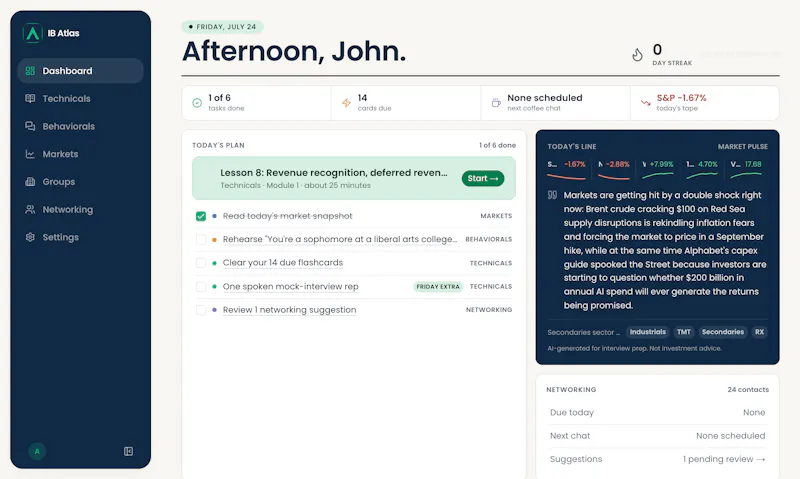Click the MARKET PULSE label
This screenshot has height=479, width=800.
pyautogui.click(x=742, y=146)
